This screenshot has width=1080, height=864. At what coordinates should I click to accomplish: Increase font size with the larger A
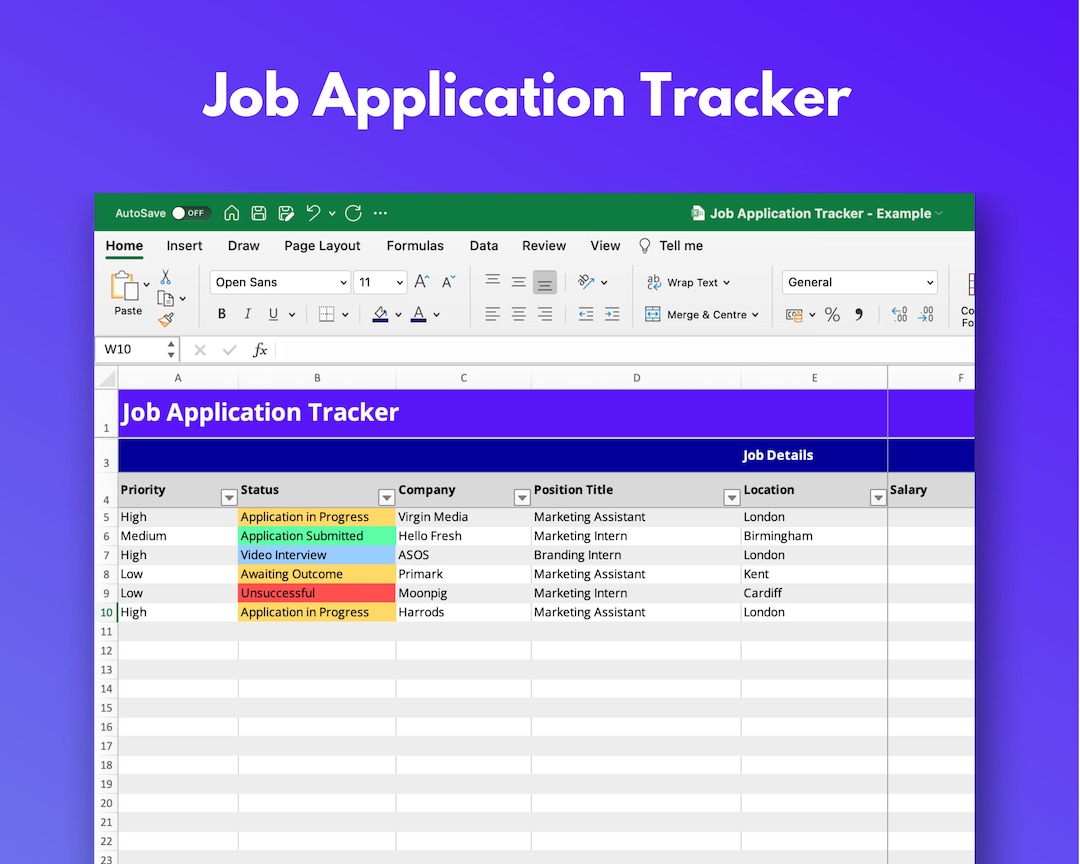[x=422, y=282]
